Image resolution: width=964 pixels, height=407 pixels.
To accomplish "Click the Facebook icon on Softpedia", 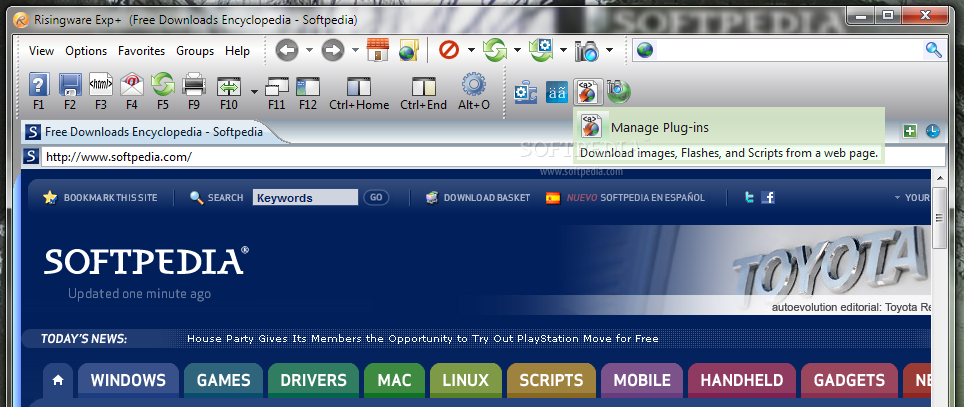I will [x=768, y=197].
